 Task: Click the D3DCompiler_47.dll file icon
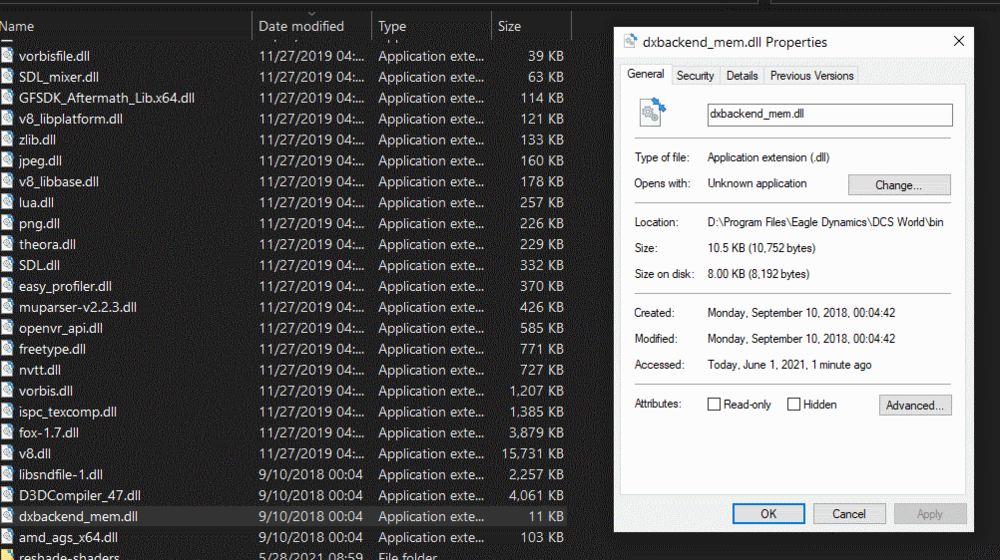tap(8, 496)
